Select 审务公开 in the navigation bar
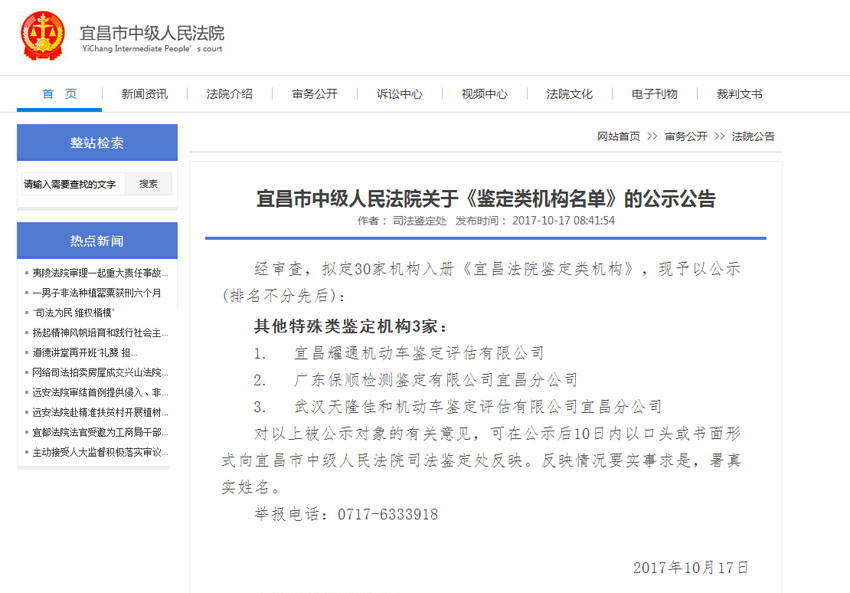 tap(314, 94)
